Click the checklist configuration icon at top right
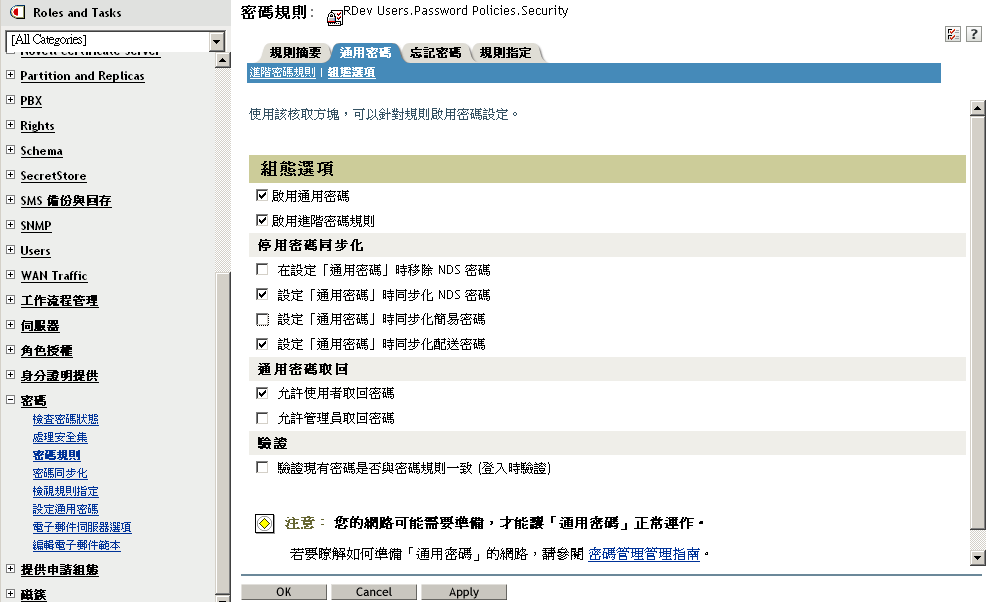 click(953, 33)
